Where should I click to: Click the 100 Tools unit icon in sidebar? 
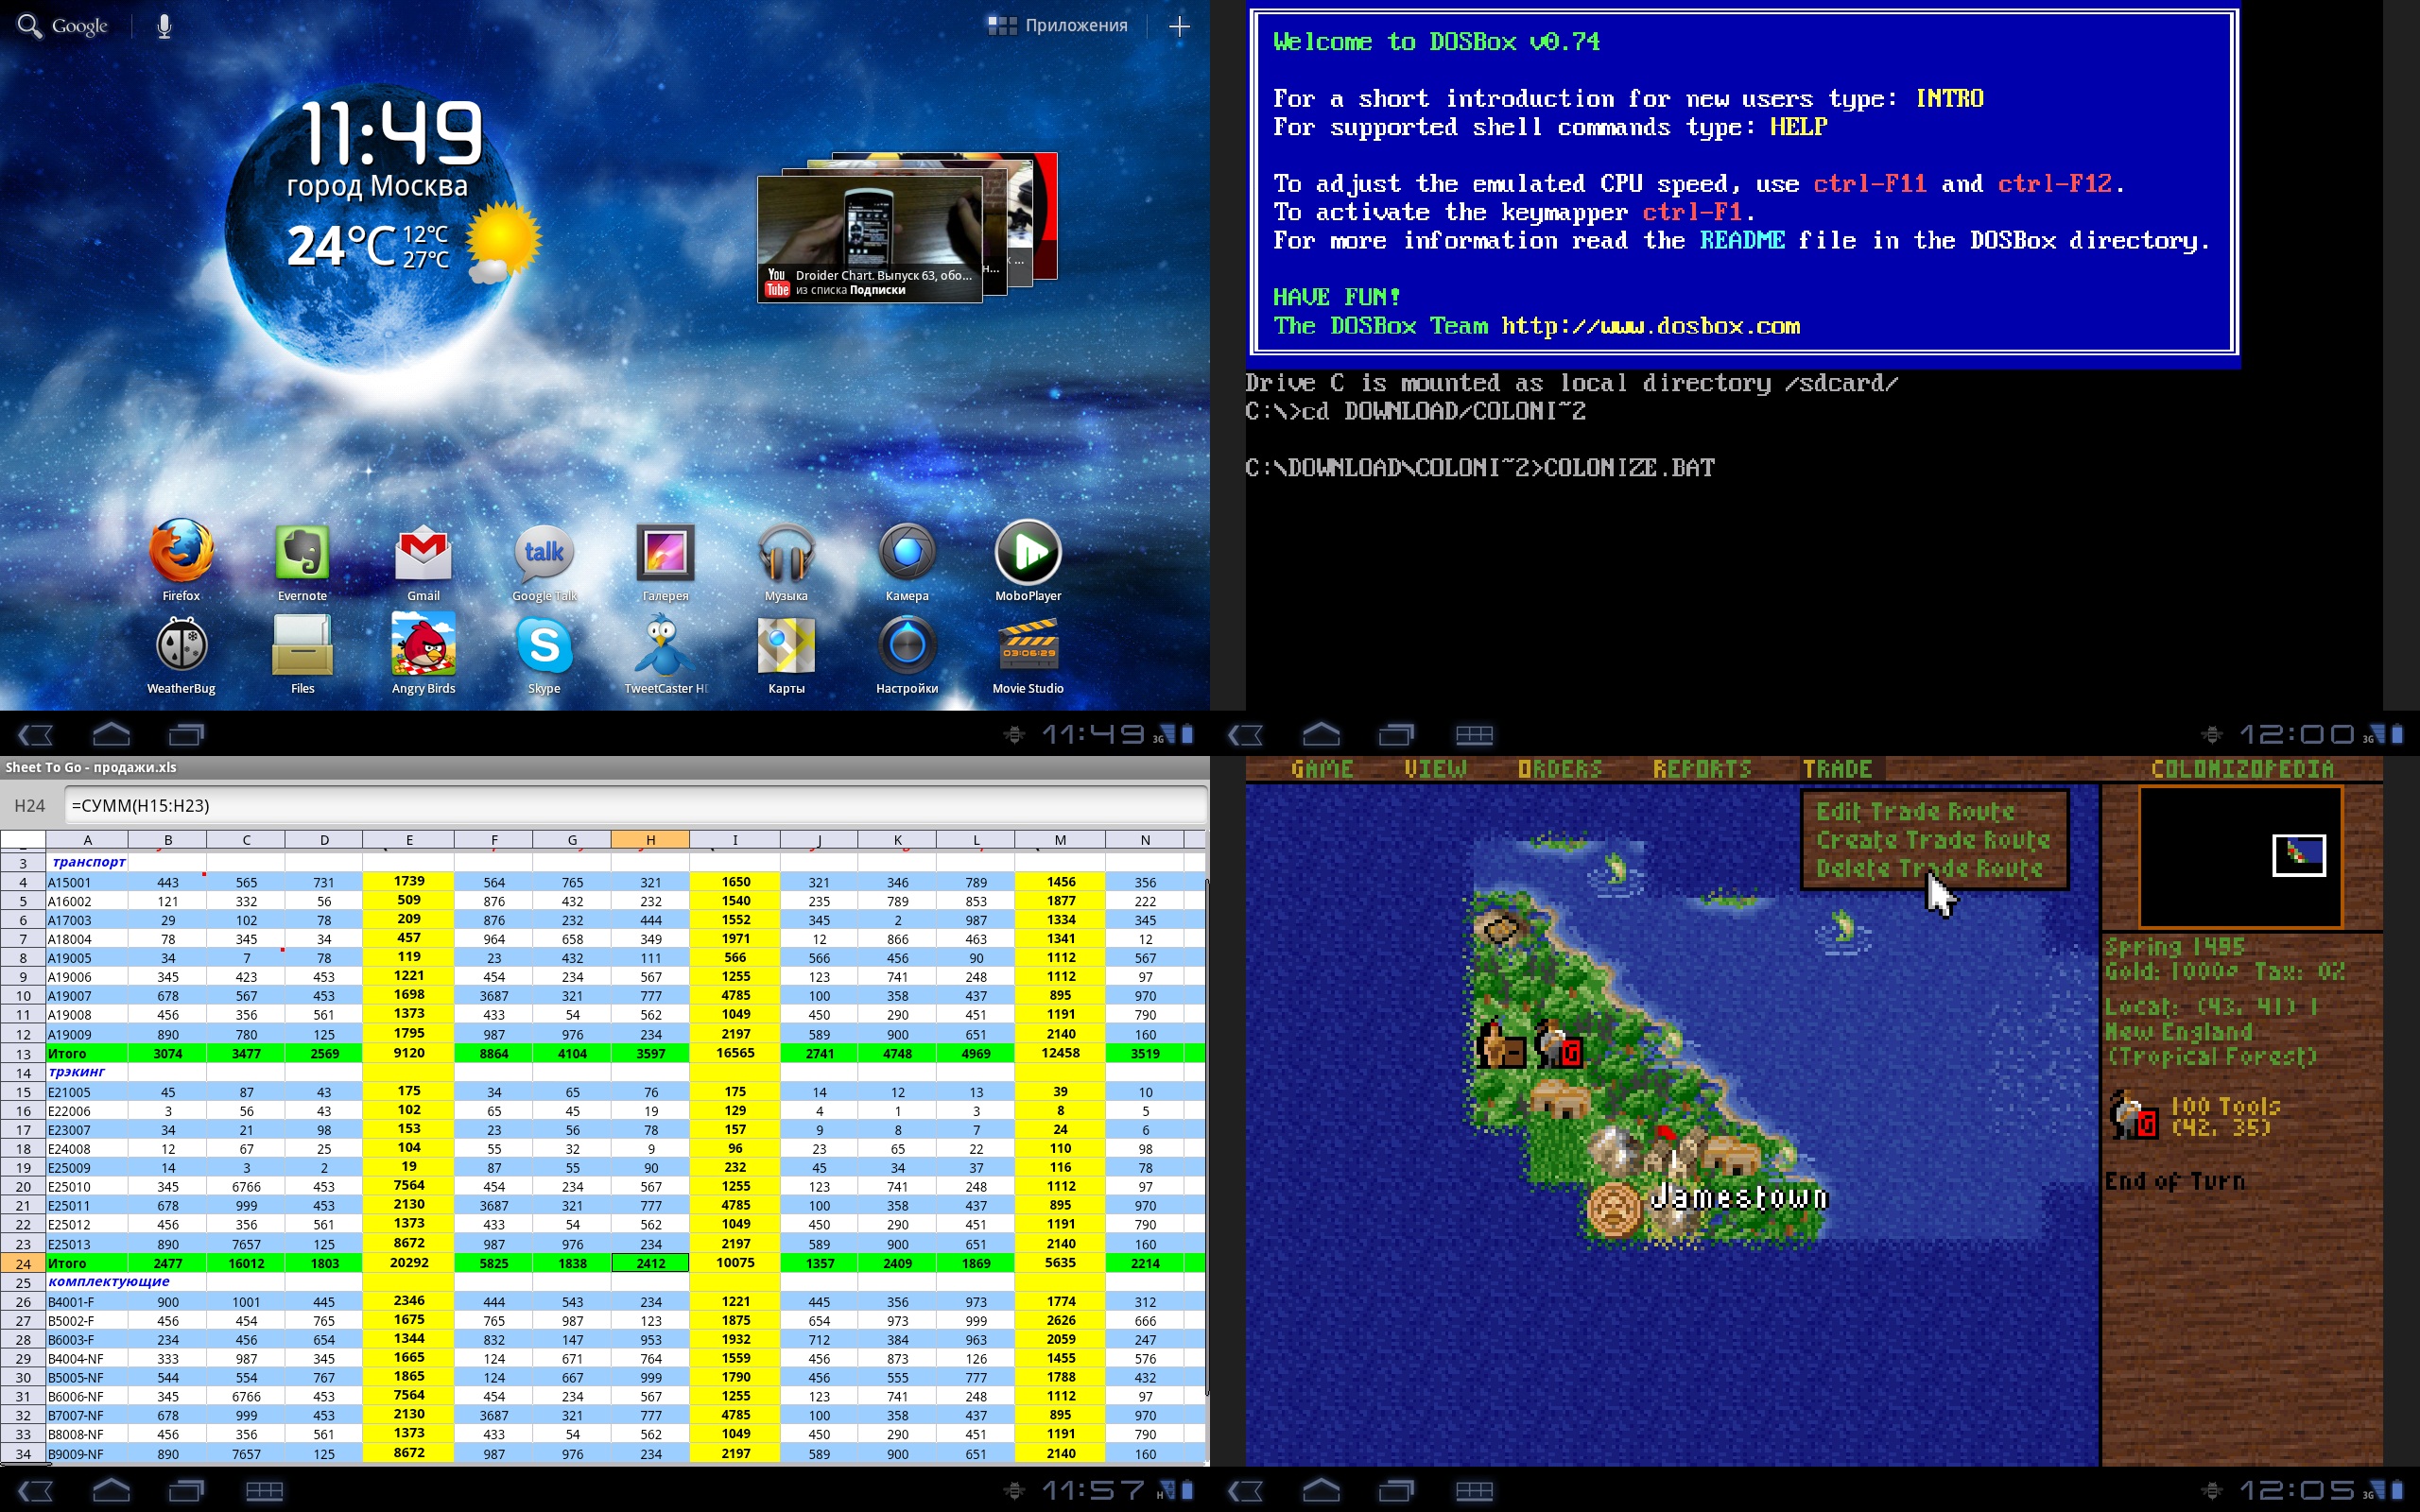click(2132, 1114)
